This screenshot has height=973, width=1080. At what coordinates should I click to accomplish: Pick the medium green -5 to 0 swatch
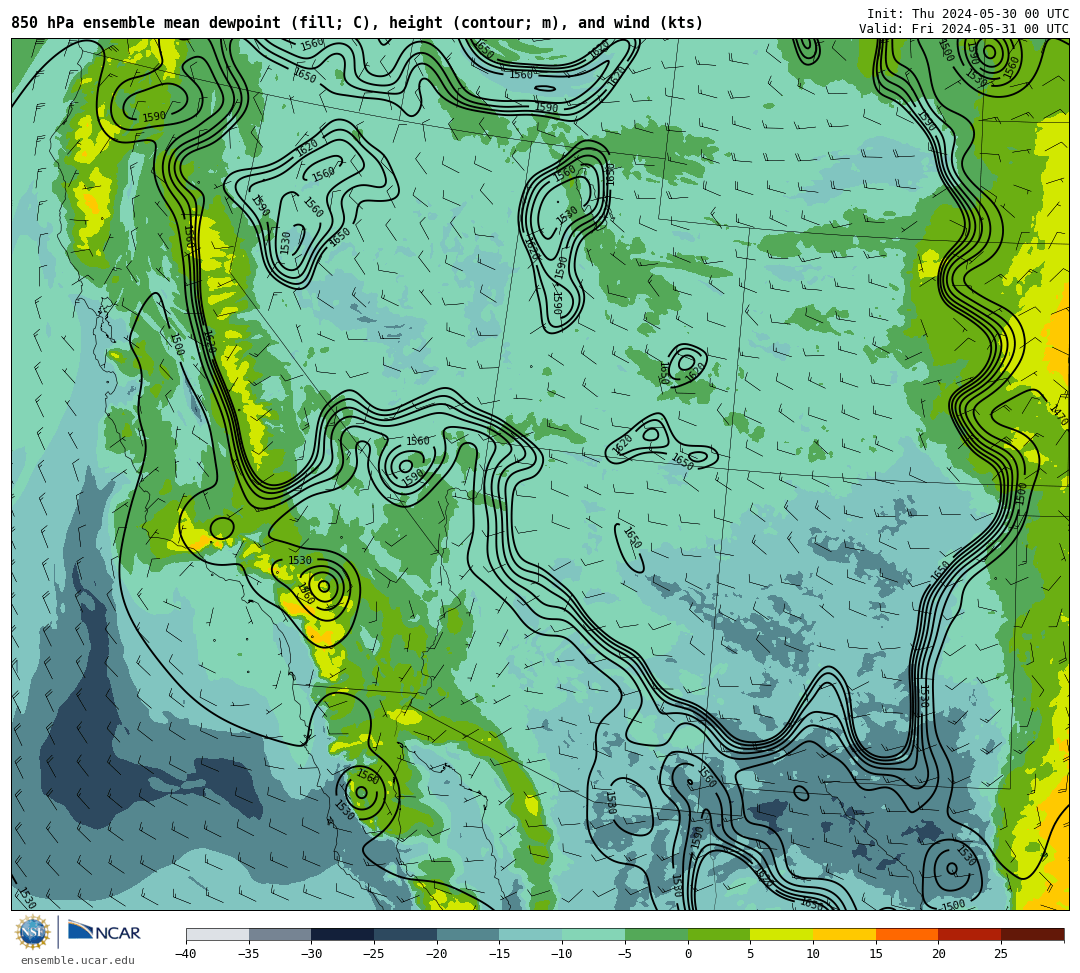[656, 934]
